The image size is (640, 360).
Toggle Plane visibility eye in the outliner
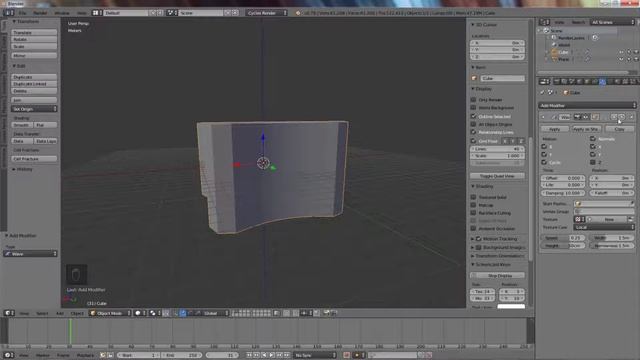[x=621, y=59]
